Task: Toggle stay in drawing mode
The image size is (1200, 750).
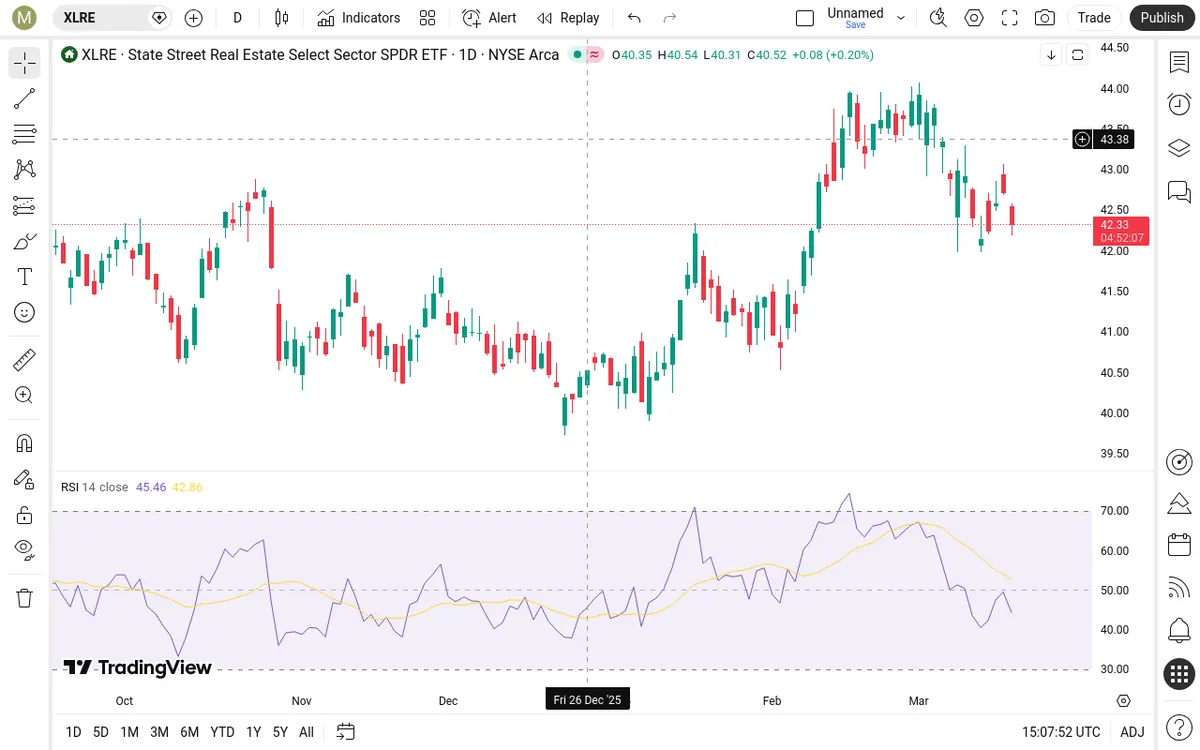Action: coord(25,479)
